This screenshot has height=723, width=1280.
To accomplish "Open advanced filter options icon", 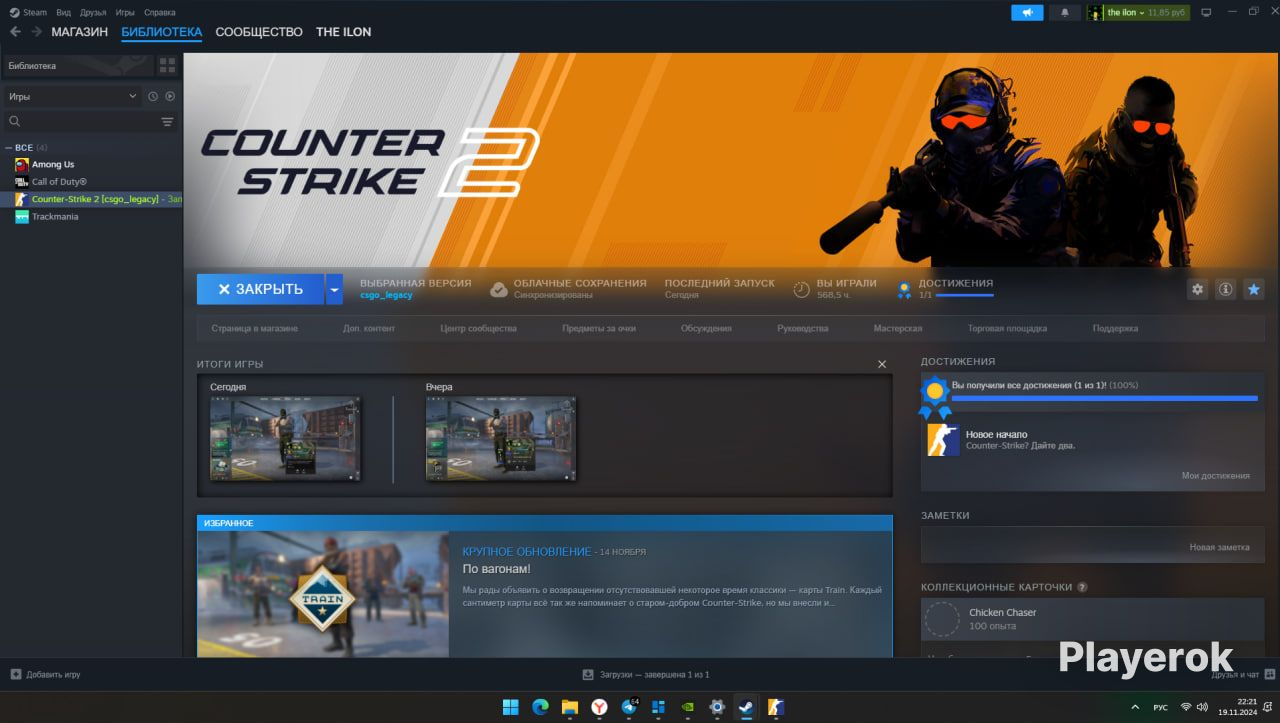I will pos(167,122).
